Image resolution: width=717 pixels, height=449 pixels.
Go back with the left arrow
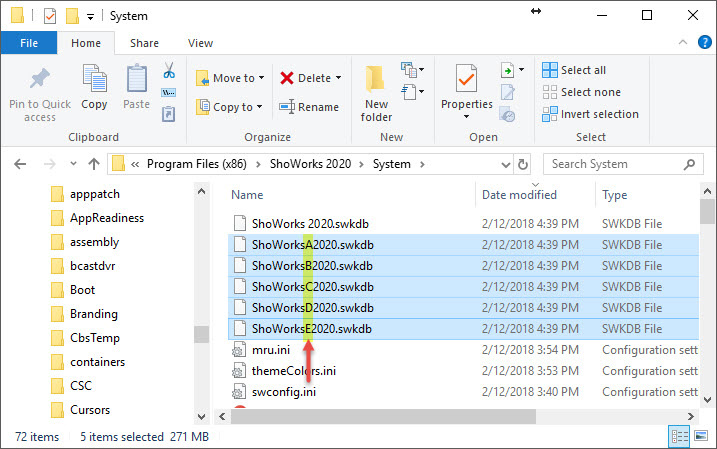point(20,164)
